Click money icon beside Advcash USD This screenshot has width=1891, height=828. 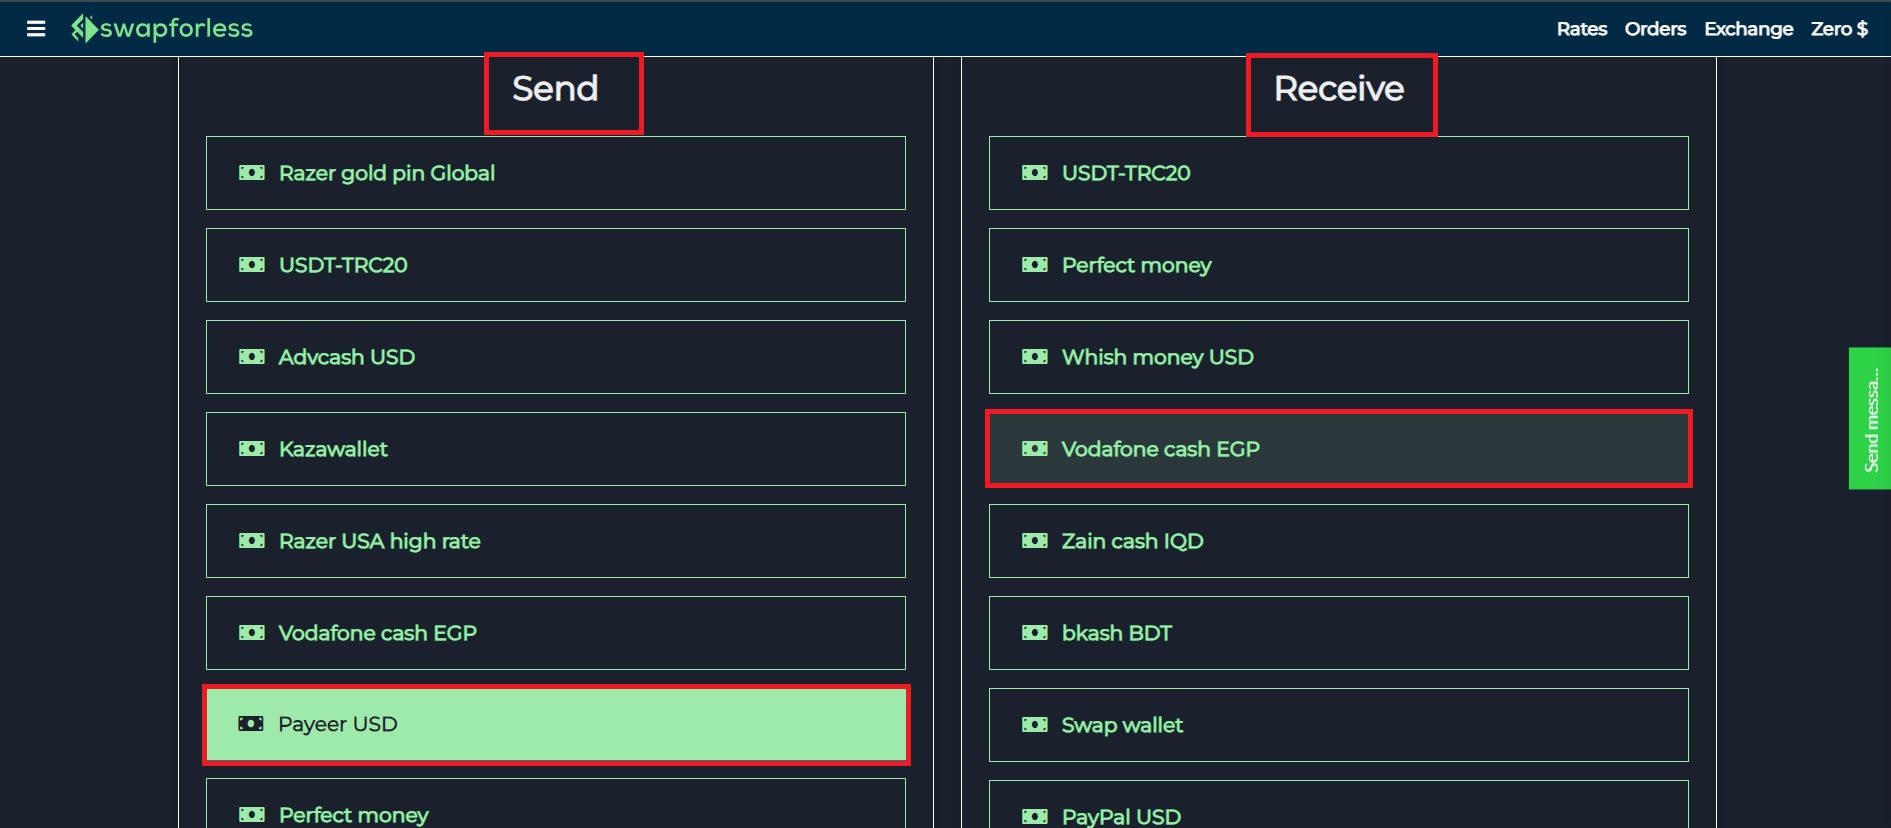click(252, 357)
